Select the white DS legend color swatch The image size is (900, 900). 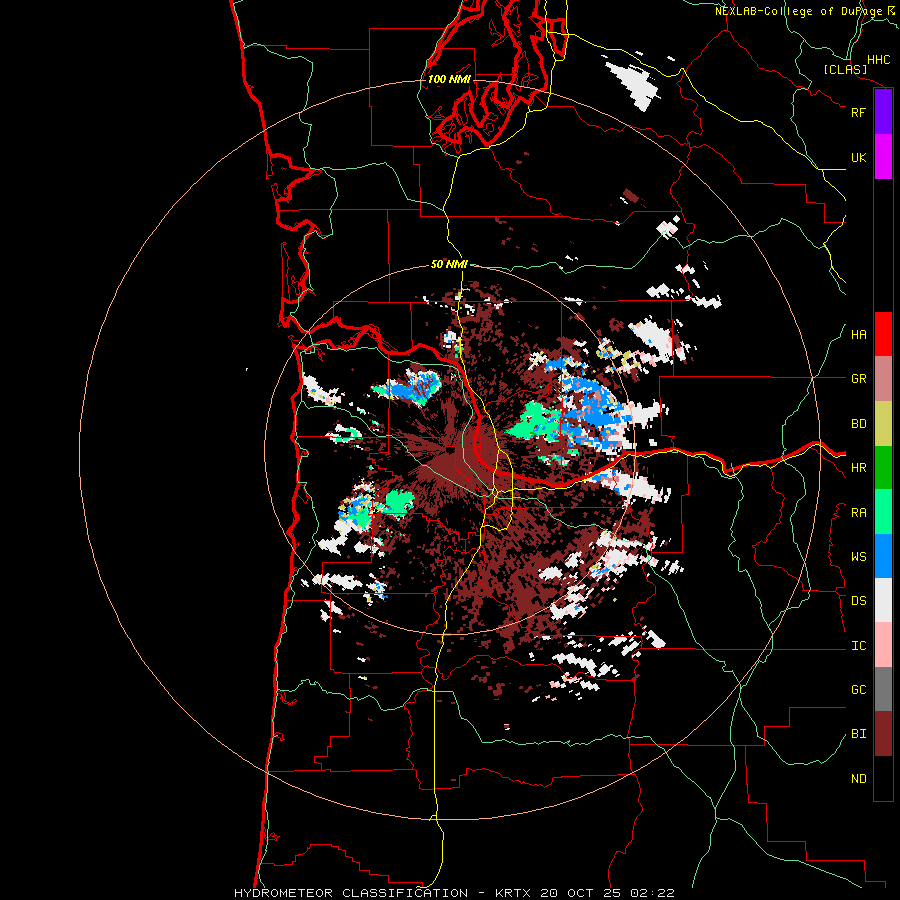[883, 600]
